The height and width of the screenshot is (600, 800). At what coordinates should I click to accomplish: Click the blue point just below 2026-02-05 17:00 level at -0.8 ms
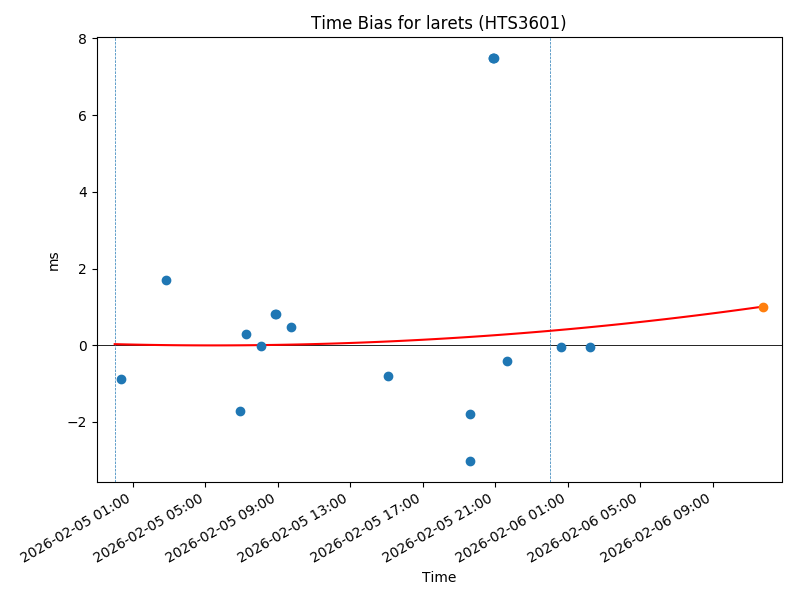click(x=388, y=376)
